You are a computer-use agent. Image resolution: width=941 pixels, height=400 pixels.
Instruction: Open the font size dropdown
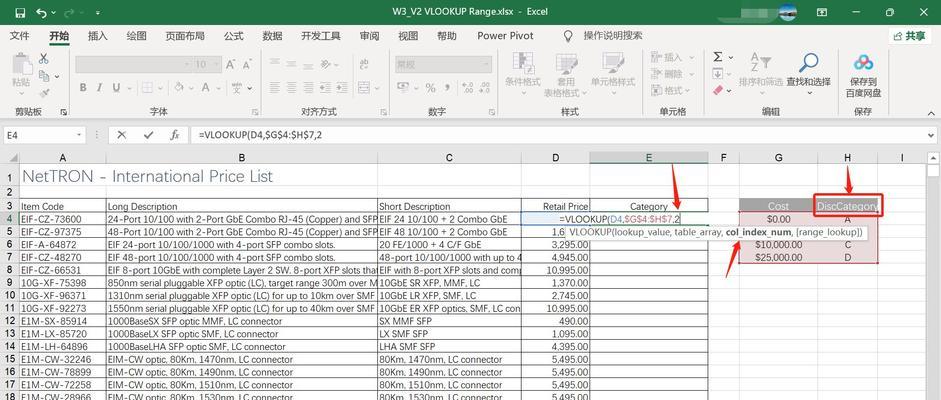coord(217,64)
